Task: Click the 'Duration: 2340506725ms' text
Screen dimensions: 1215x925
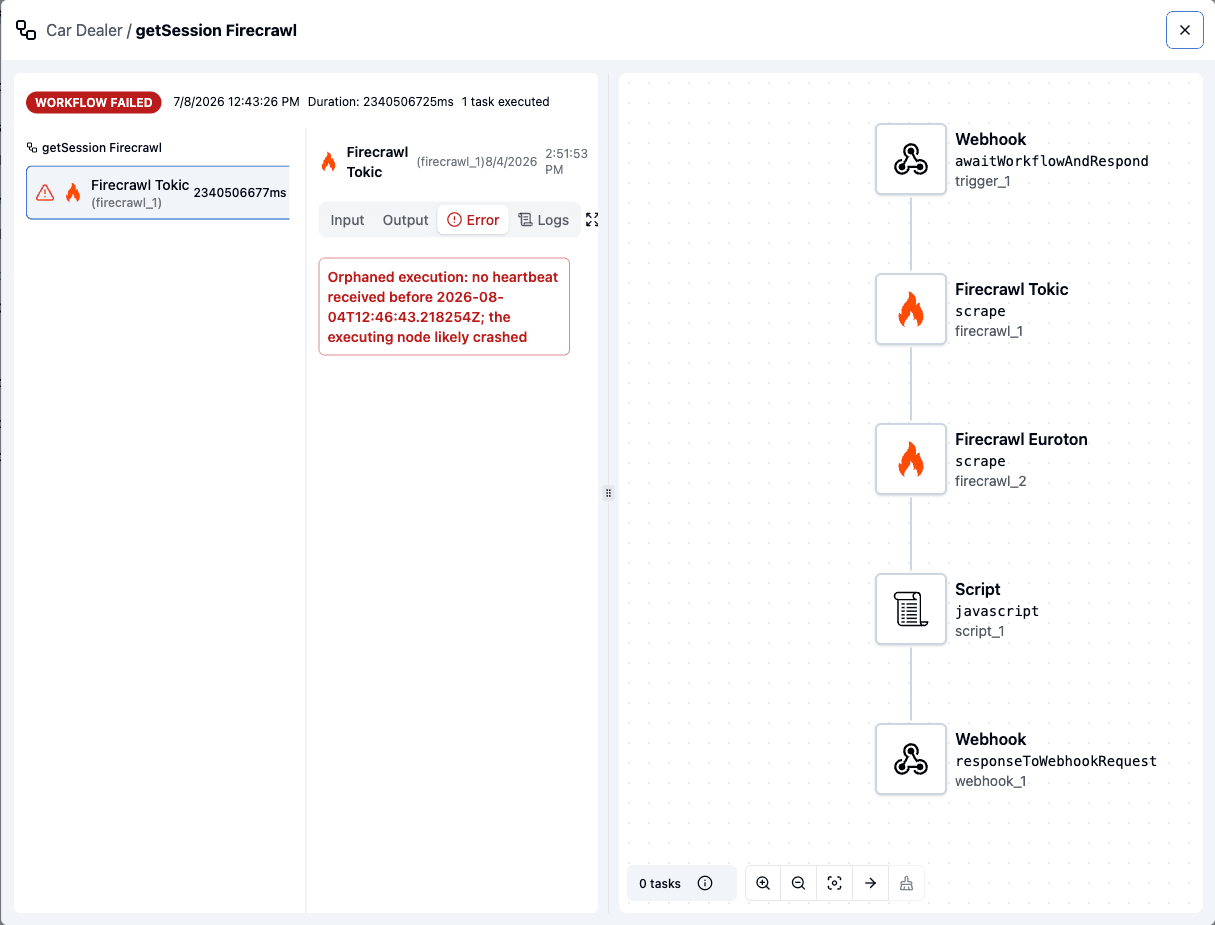Action: coord(381,102)
